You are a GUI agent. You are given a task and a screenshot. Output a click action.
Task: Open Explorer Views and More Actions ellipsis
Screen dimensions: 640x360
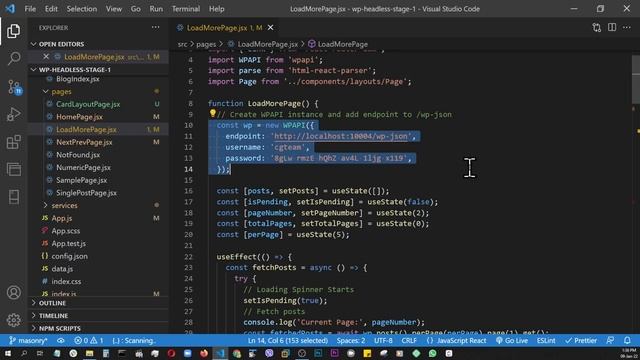pos(156,27)
